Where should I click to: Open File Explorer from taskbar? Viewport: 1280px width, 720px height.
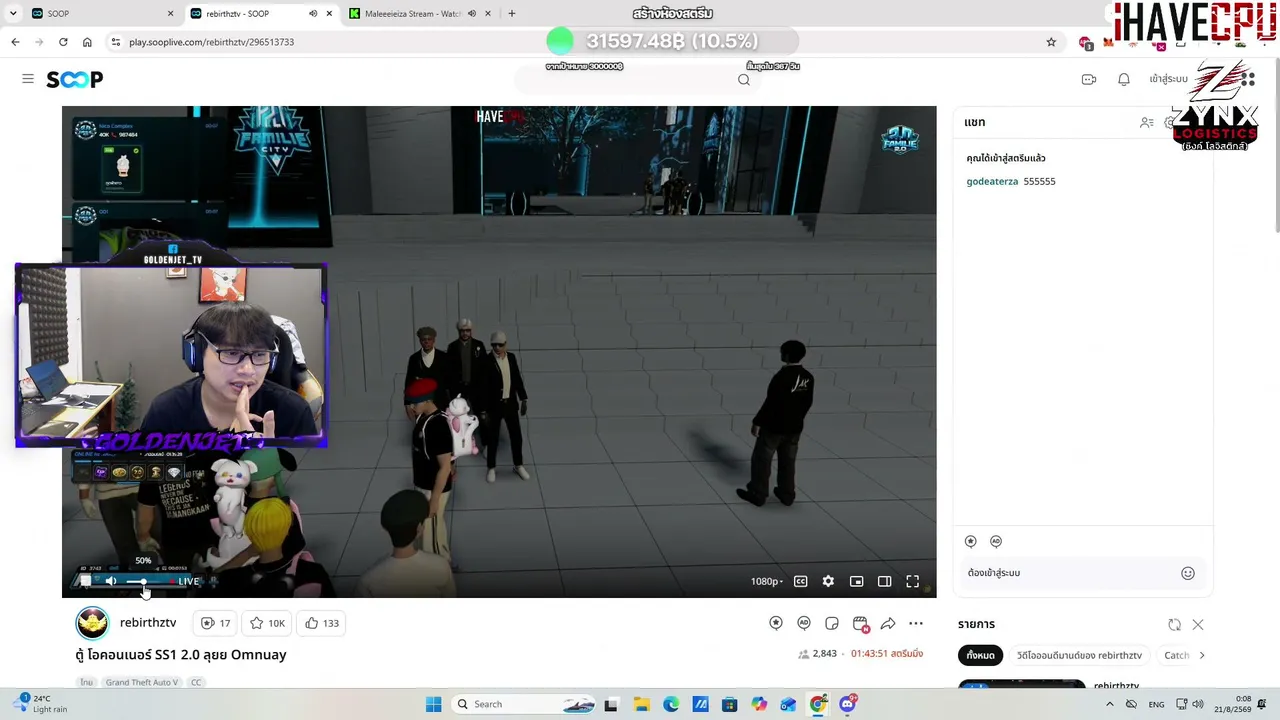[x=641, y=704]
